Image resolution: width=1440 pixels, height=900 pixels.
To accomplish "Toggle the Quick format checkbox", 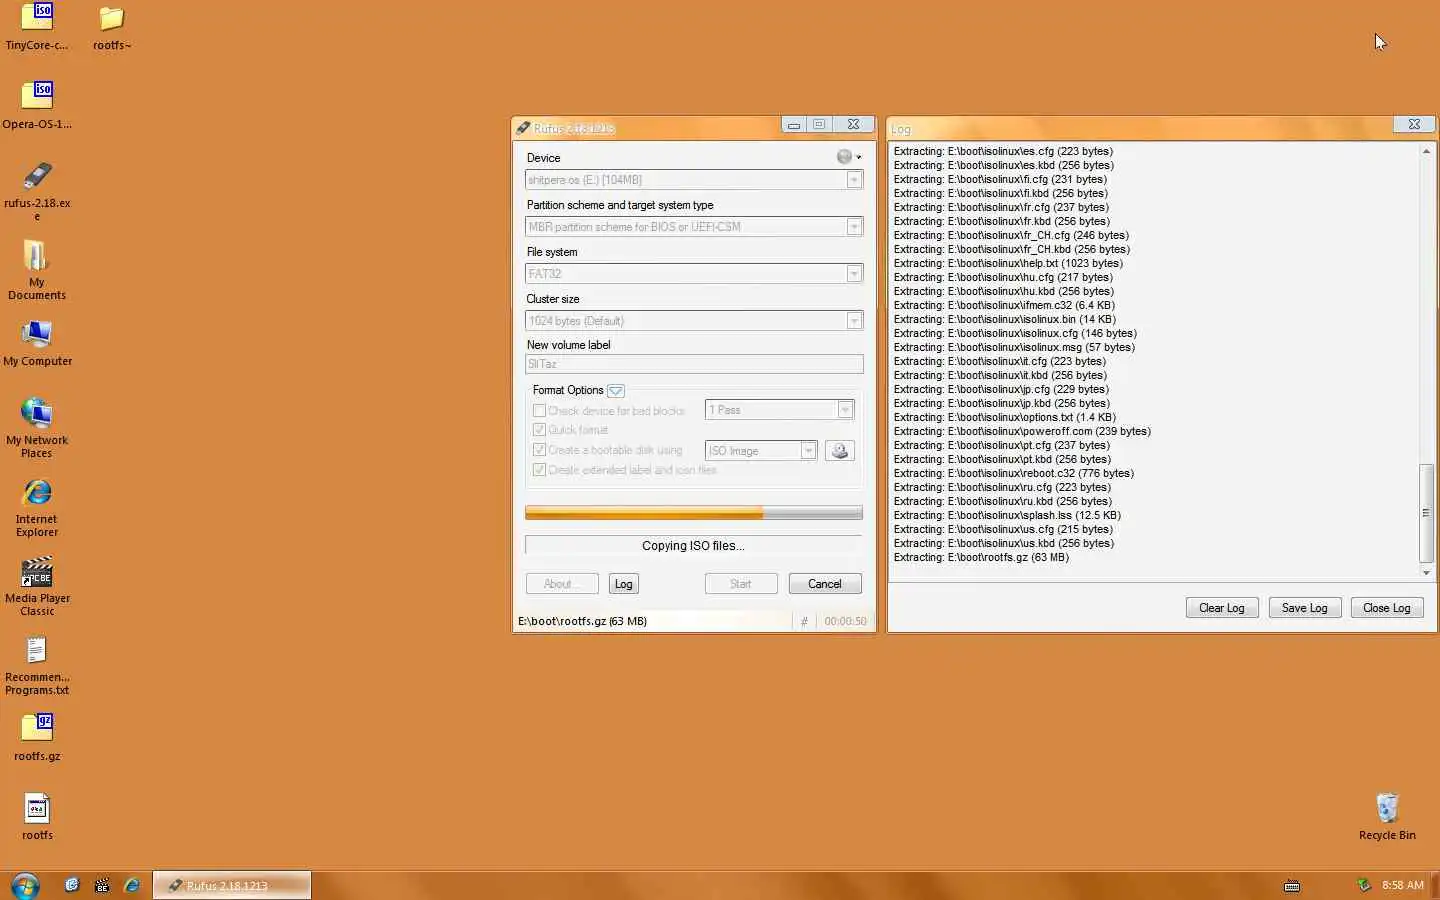I will click(x=539, y=430).
